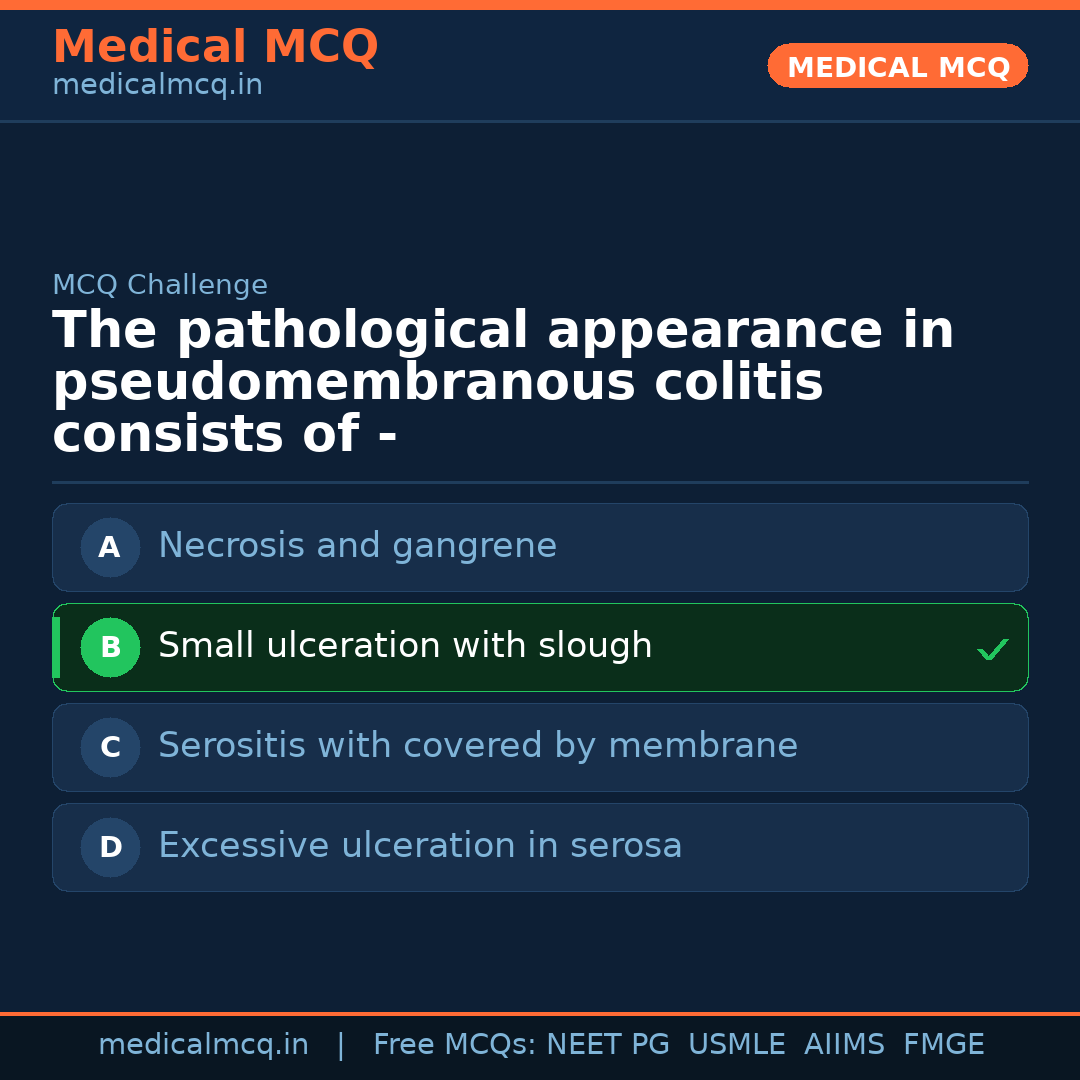The image size is (1080, 1080).
Task: Select FMGE in the footer
Action: (943, 1045)
